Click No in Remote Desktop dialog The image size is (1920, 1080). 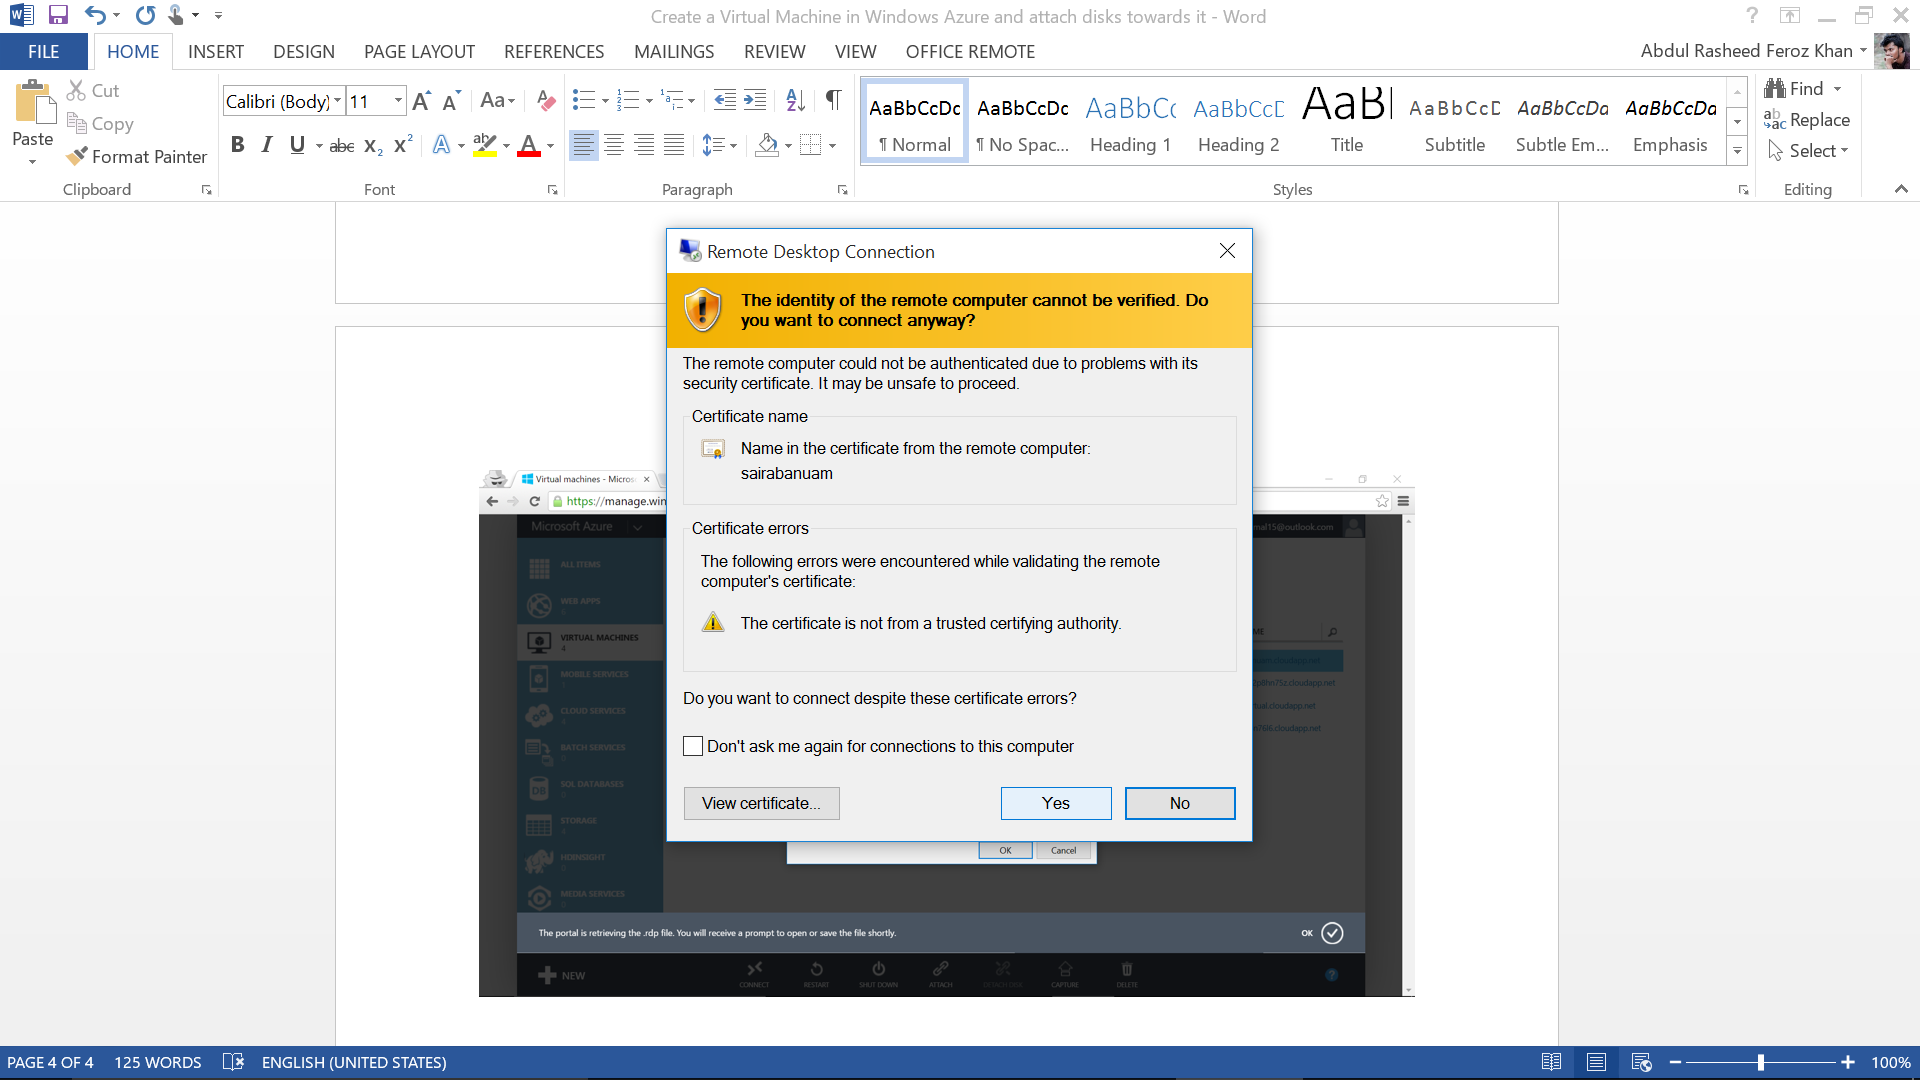pos(1180,803)
